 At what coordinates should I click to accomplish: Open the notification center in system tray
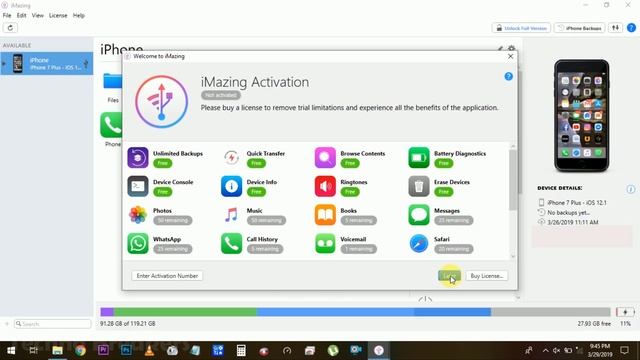click(x=624, y=350)
